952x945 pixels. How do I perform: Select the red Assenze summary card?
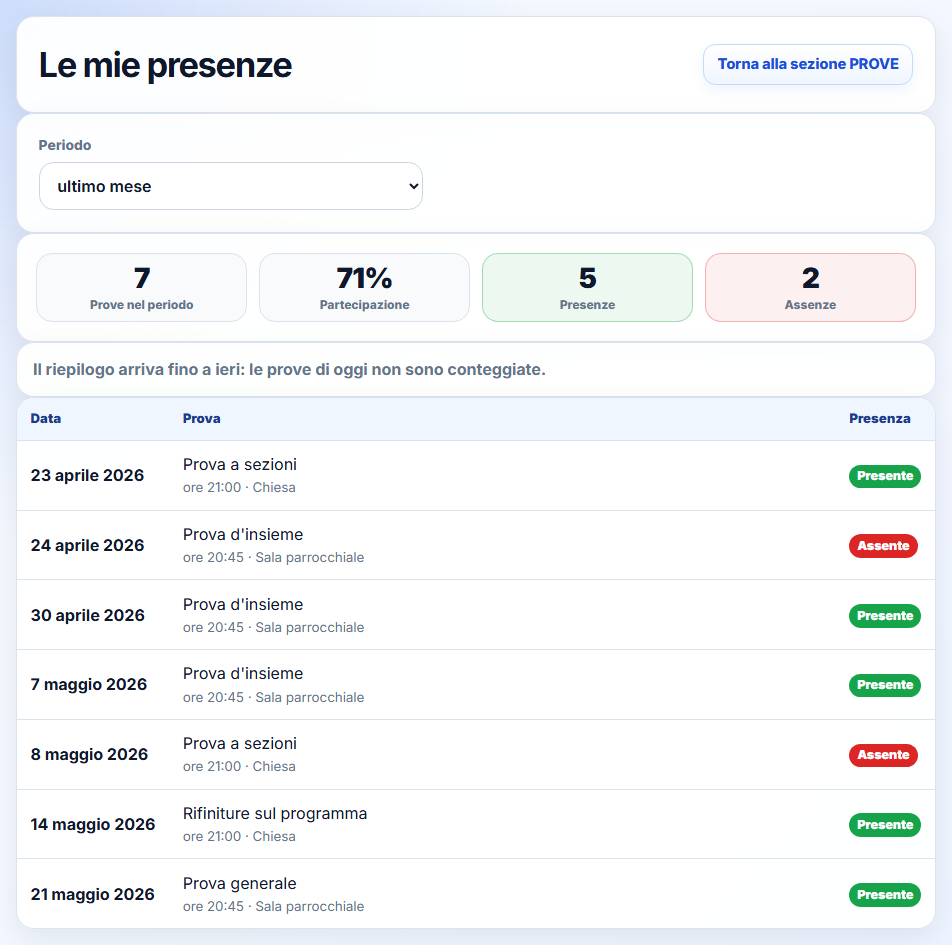pyautogui.click(x=810, y=287)
